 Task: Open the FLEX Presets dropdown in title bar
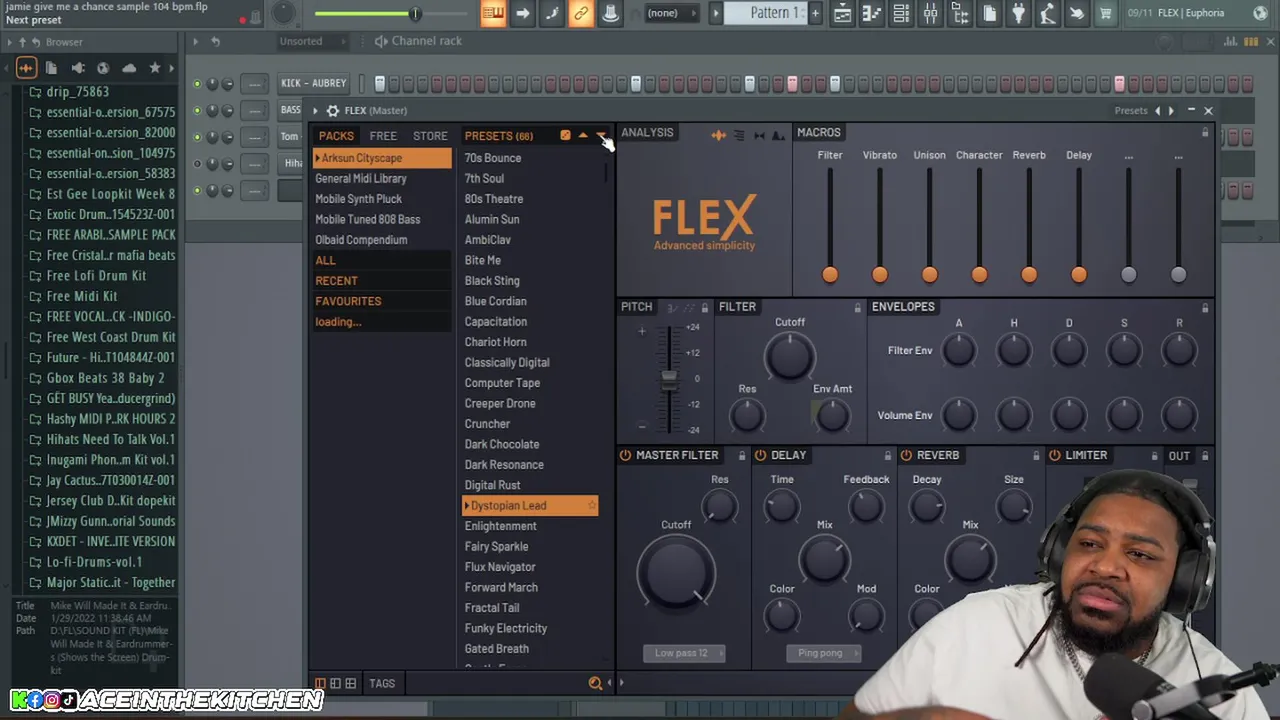pos(1131,111)
